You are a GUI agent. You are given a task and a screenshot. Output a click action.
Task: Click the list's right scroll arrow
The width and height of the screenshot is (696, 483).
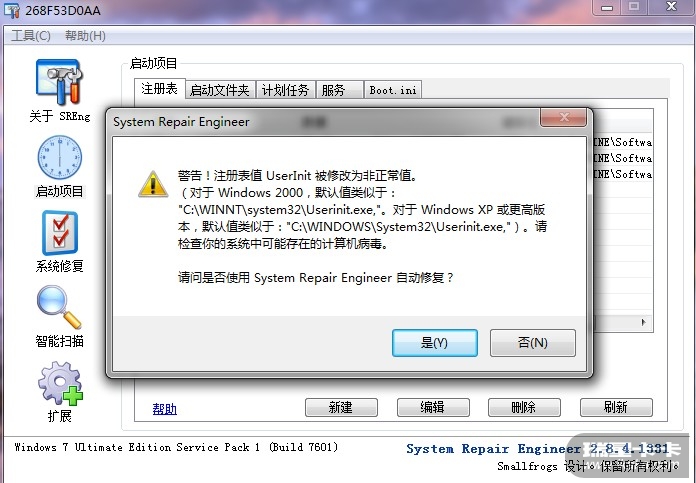tap(644, 322)
